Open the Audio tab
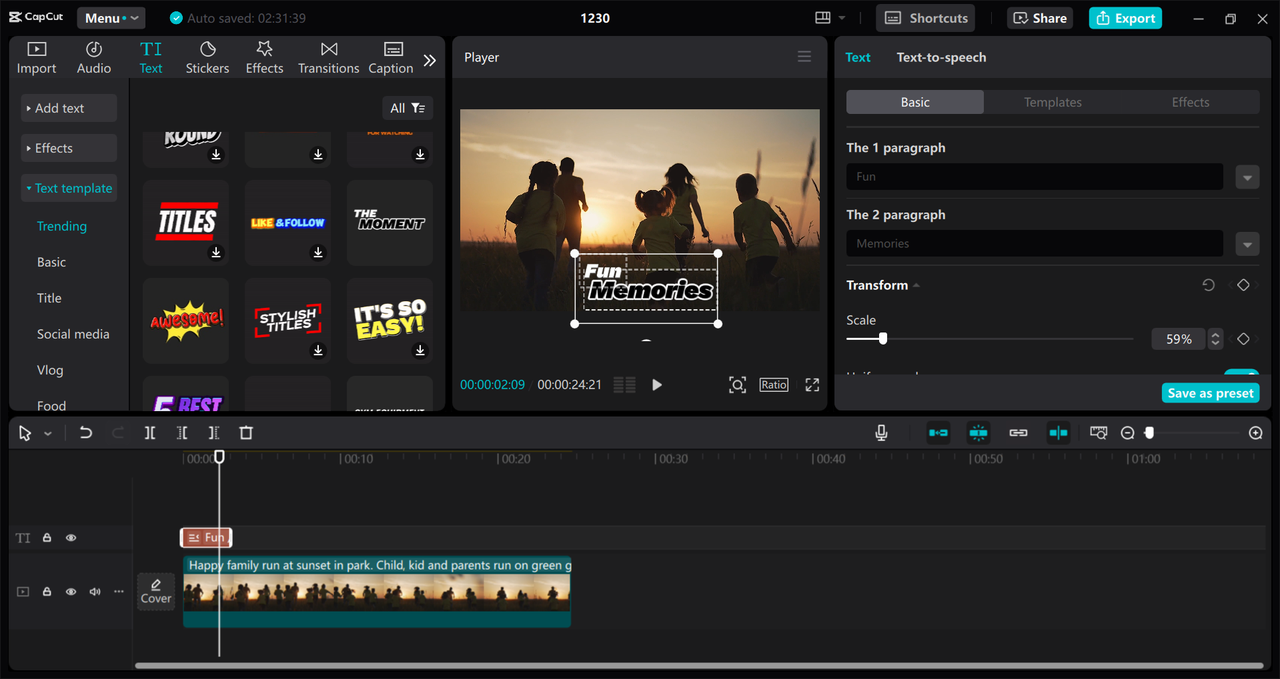Viewport: 1280px width, 679px height. (x=94, y=58)
